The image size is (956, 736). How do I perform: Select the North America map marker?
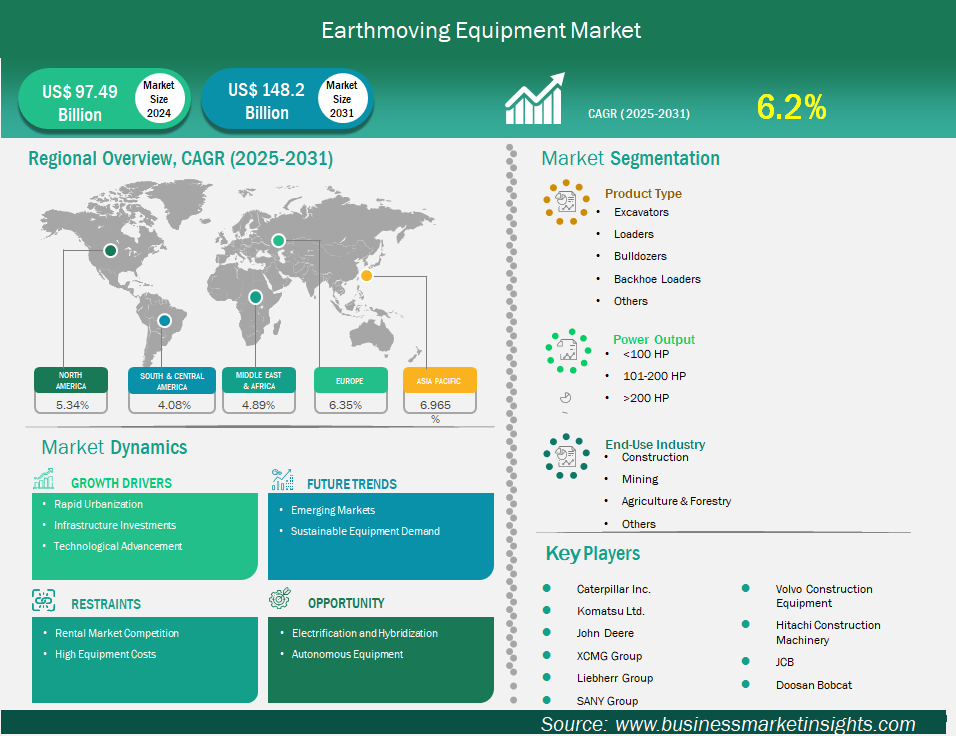coord(110,251)
